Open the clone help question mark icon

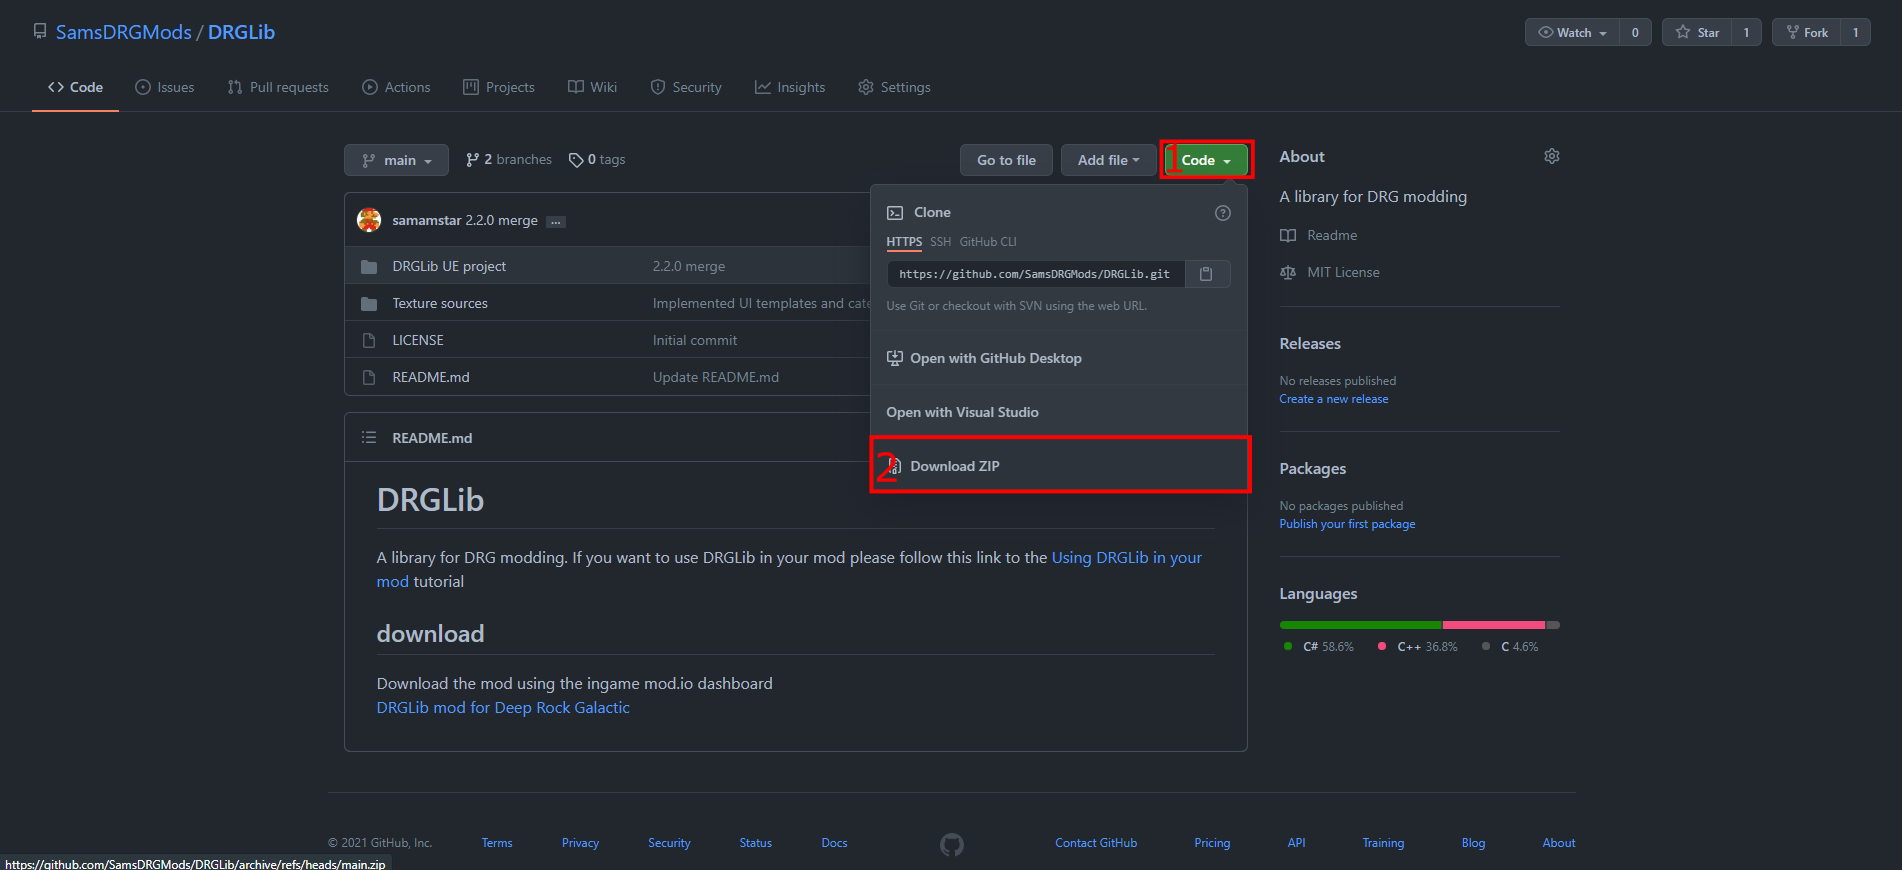click(x=1222, y=213)
